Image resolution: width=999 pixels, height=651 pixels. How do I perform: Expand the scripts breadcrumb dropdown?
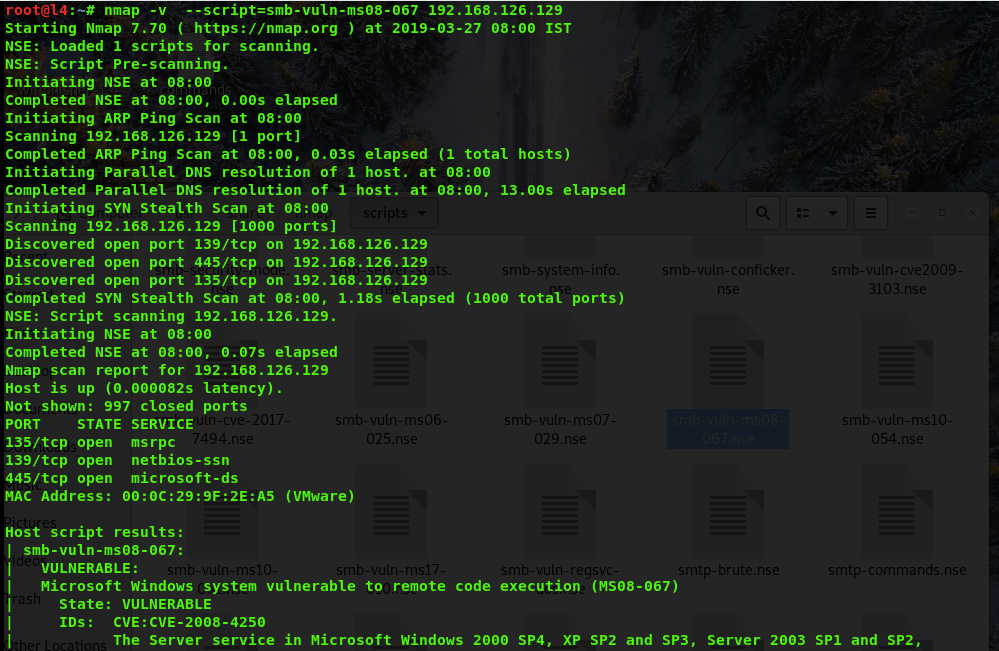click(x=421, y=213)
